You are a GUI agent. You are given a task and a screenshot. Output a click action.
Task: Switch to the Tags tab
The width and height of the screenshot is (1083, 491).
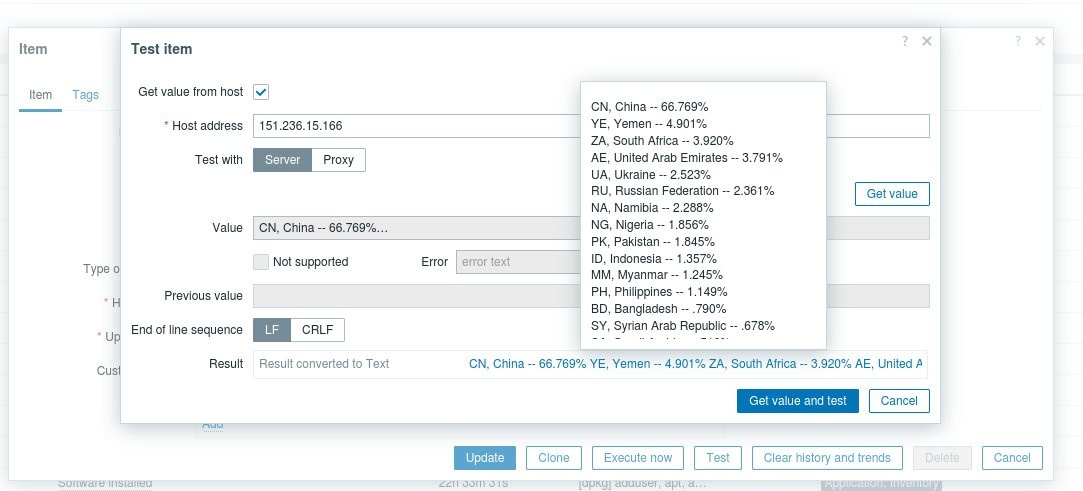(x=85, y=95)
